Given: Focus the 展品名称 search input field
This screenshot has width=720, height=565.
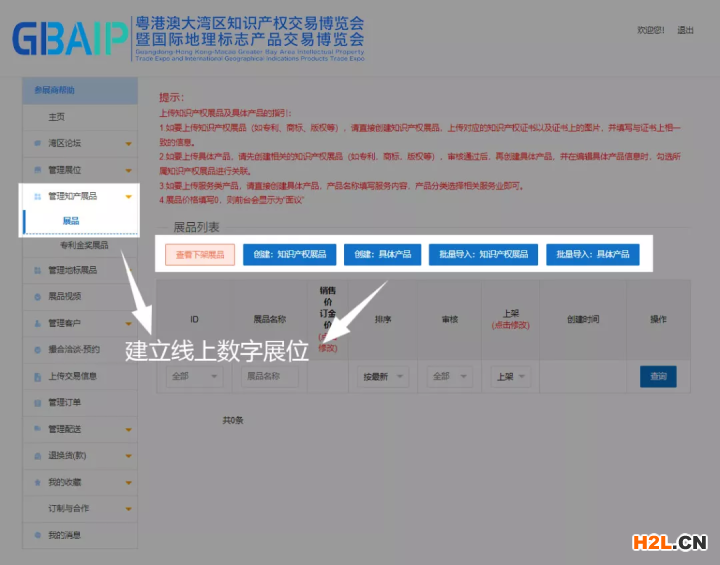Looking at the screenshot, I should (270, 376).
